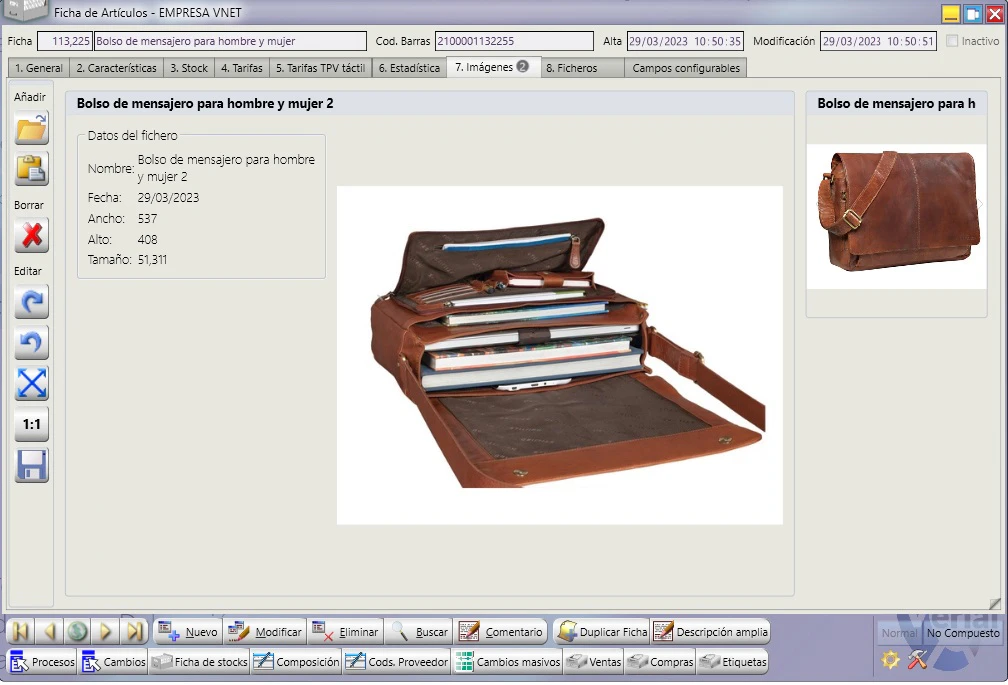Open the 3. Stock tab
Viewport: 1008px width, 685px height.
[189, 68]
